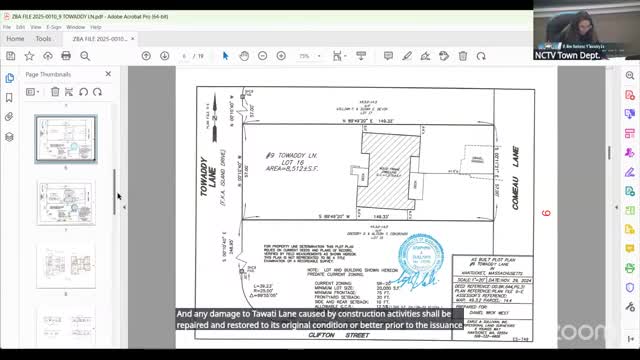
Task: Select the page 8 thumbnail
Action: [66, 266]
